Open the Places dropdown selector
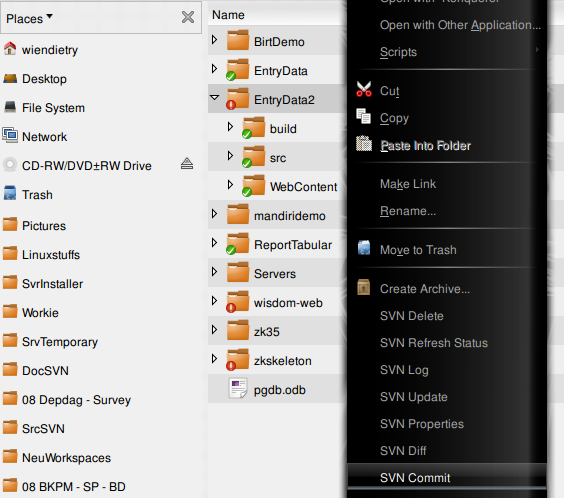 29,18
